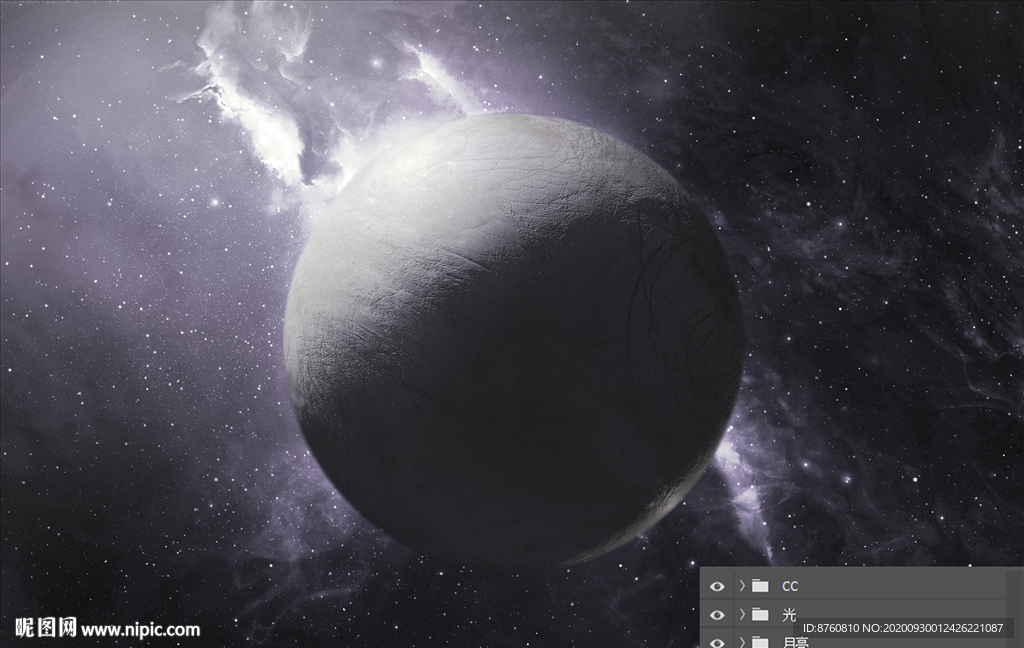The width and height of the screenshot is (1024, 648).
Task: Expand the 月亮 layer group
Action: 742,642
